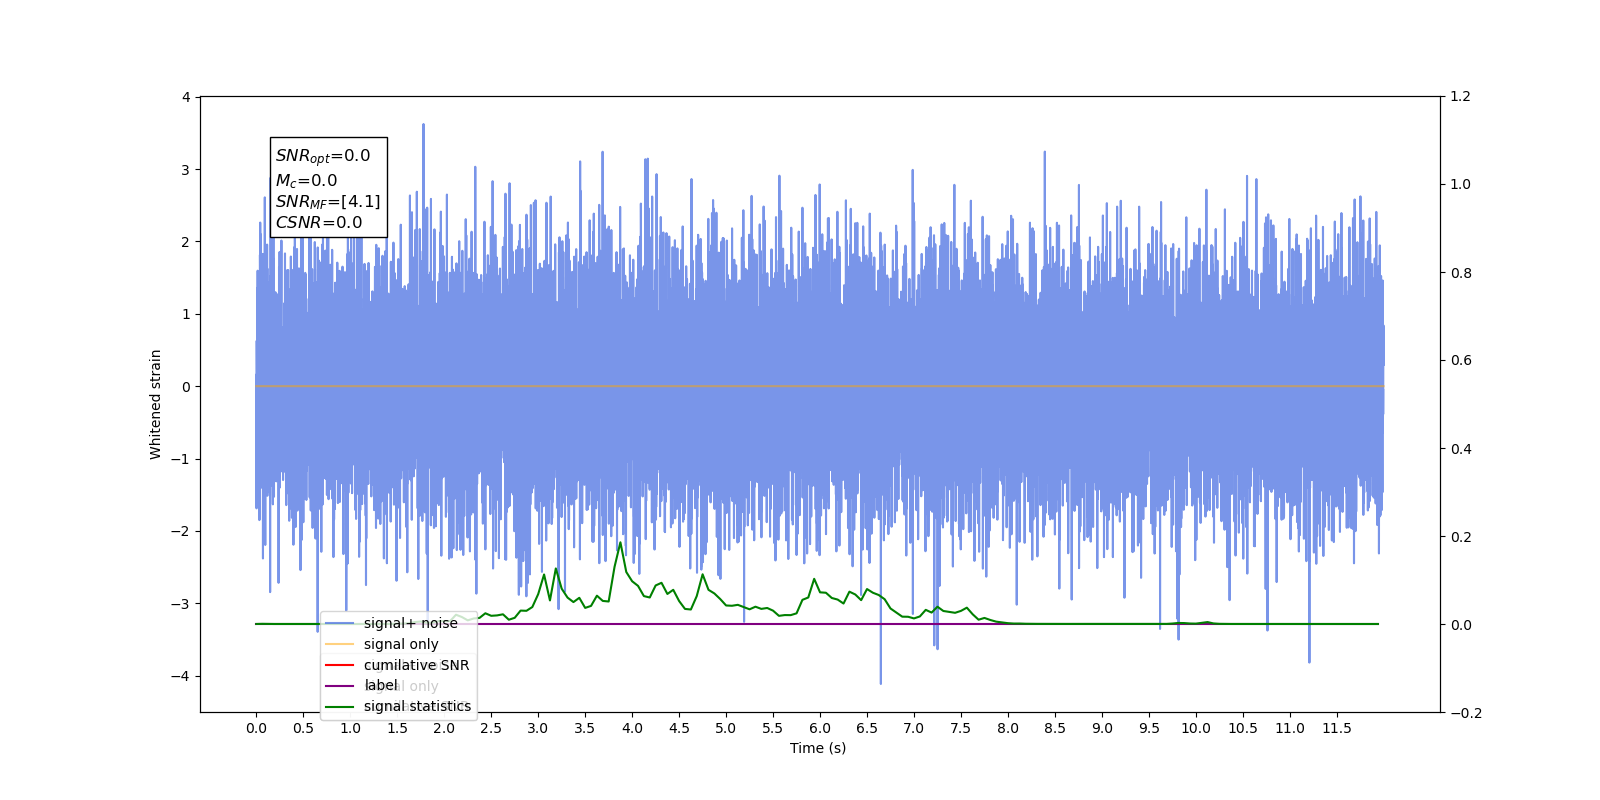The width and height of the screenshot is (1600, 800).
Task: Click the 'Time (s)' x-axis label
Action: [x=818, y=748]
